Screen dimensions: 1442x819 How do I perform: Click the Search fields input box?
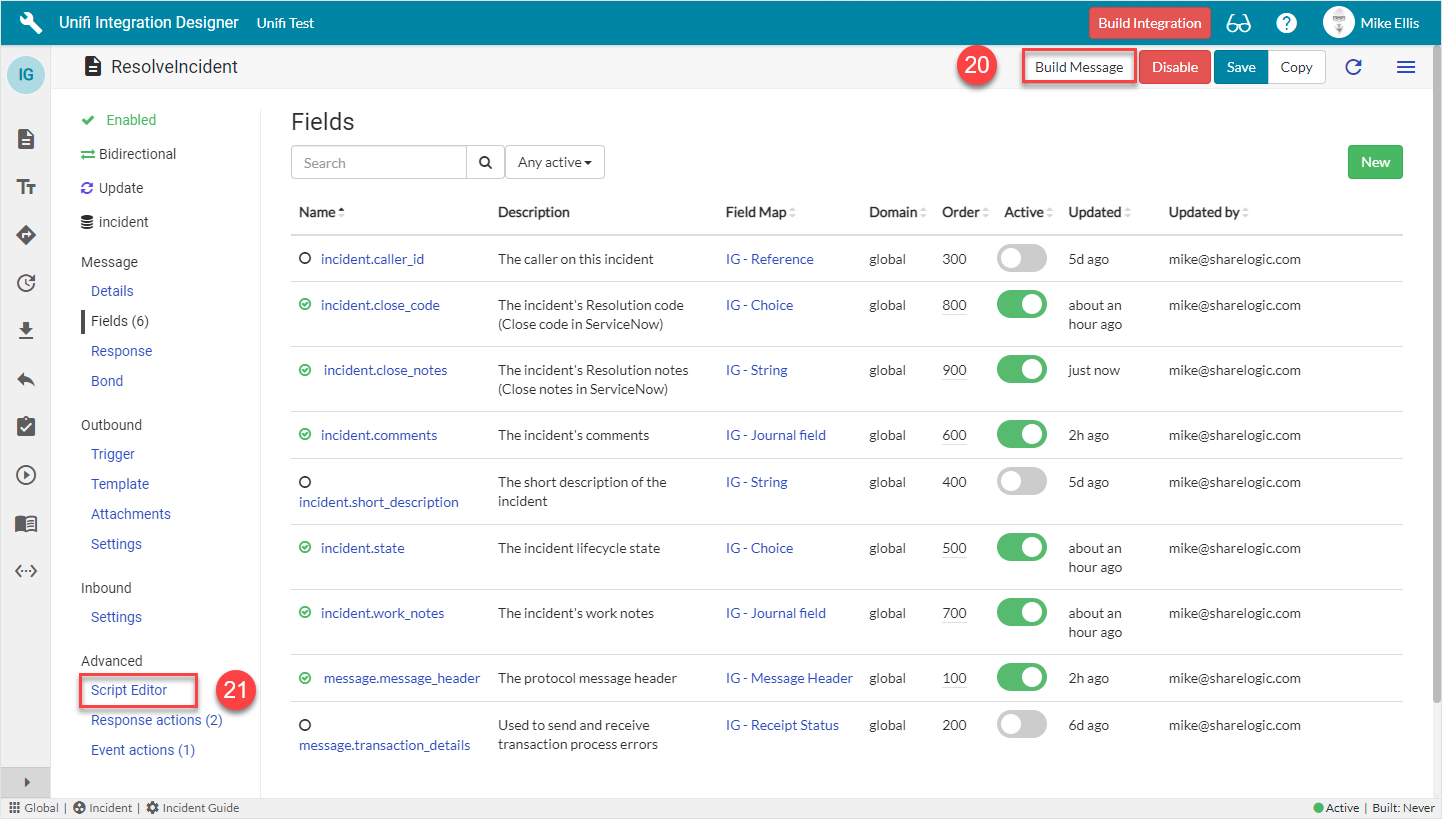(x=379, y=163)
